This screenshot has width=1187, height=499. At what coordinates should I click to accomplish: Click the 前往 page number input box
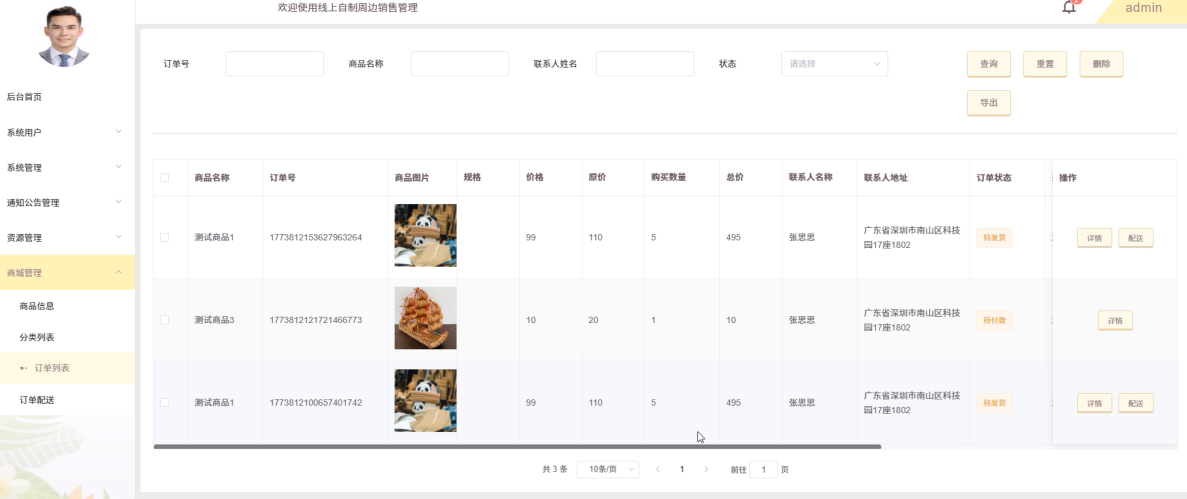764,469
